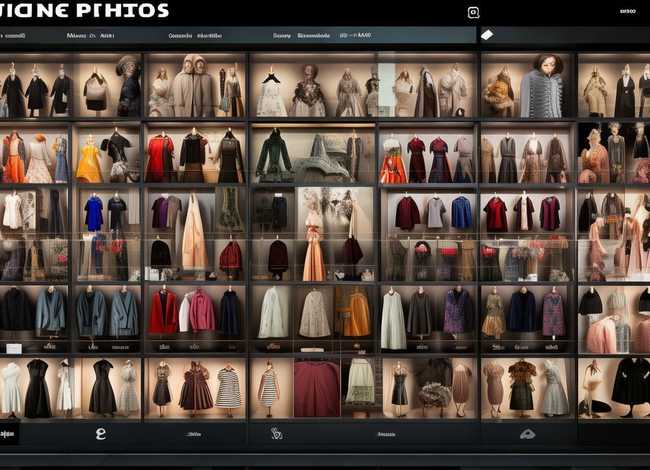Click the white 'e' icon in bottom bar
Image resolution: width=650 pixels, height=470 pixels.
coord(100,433)
